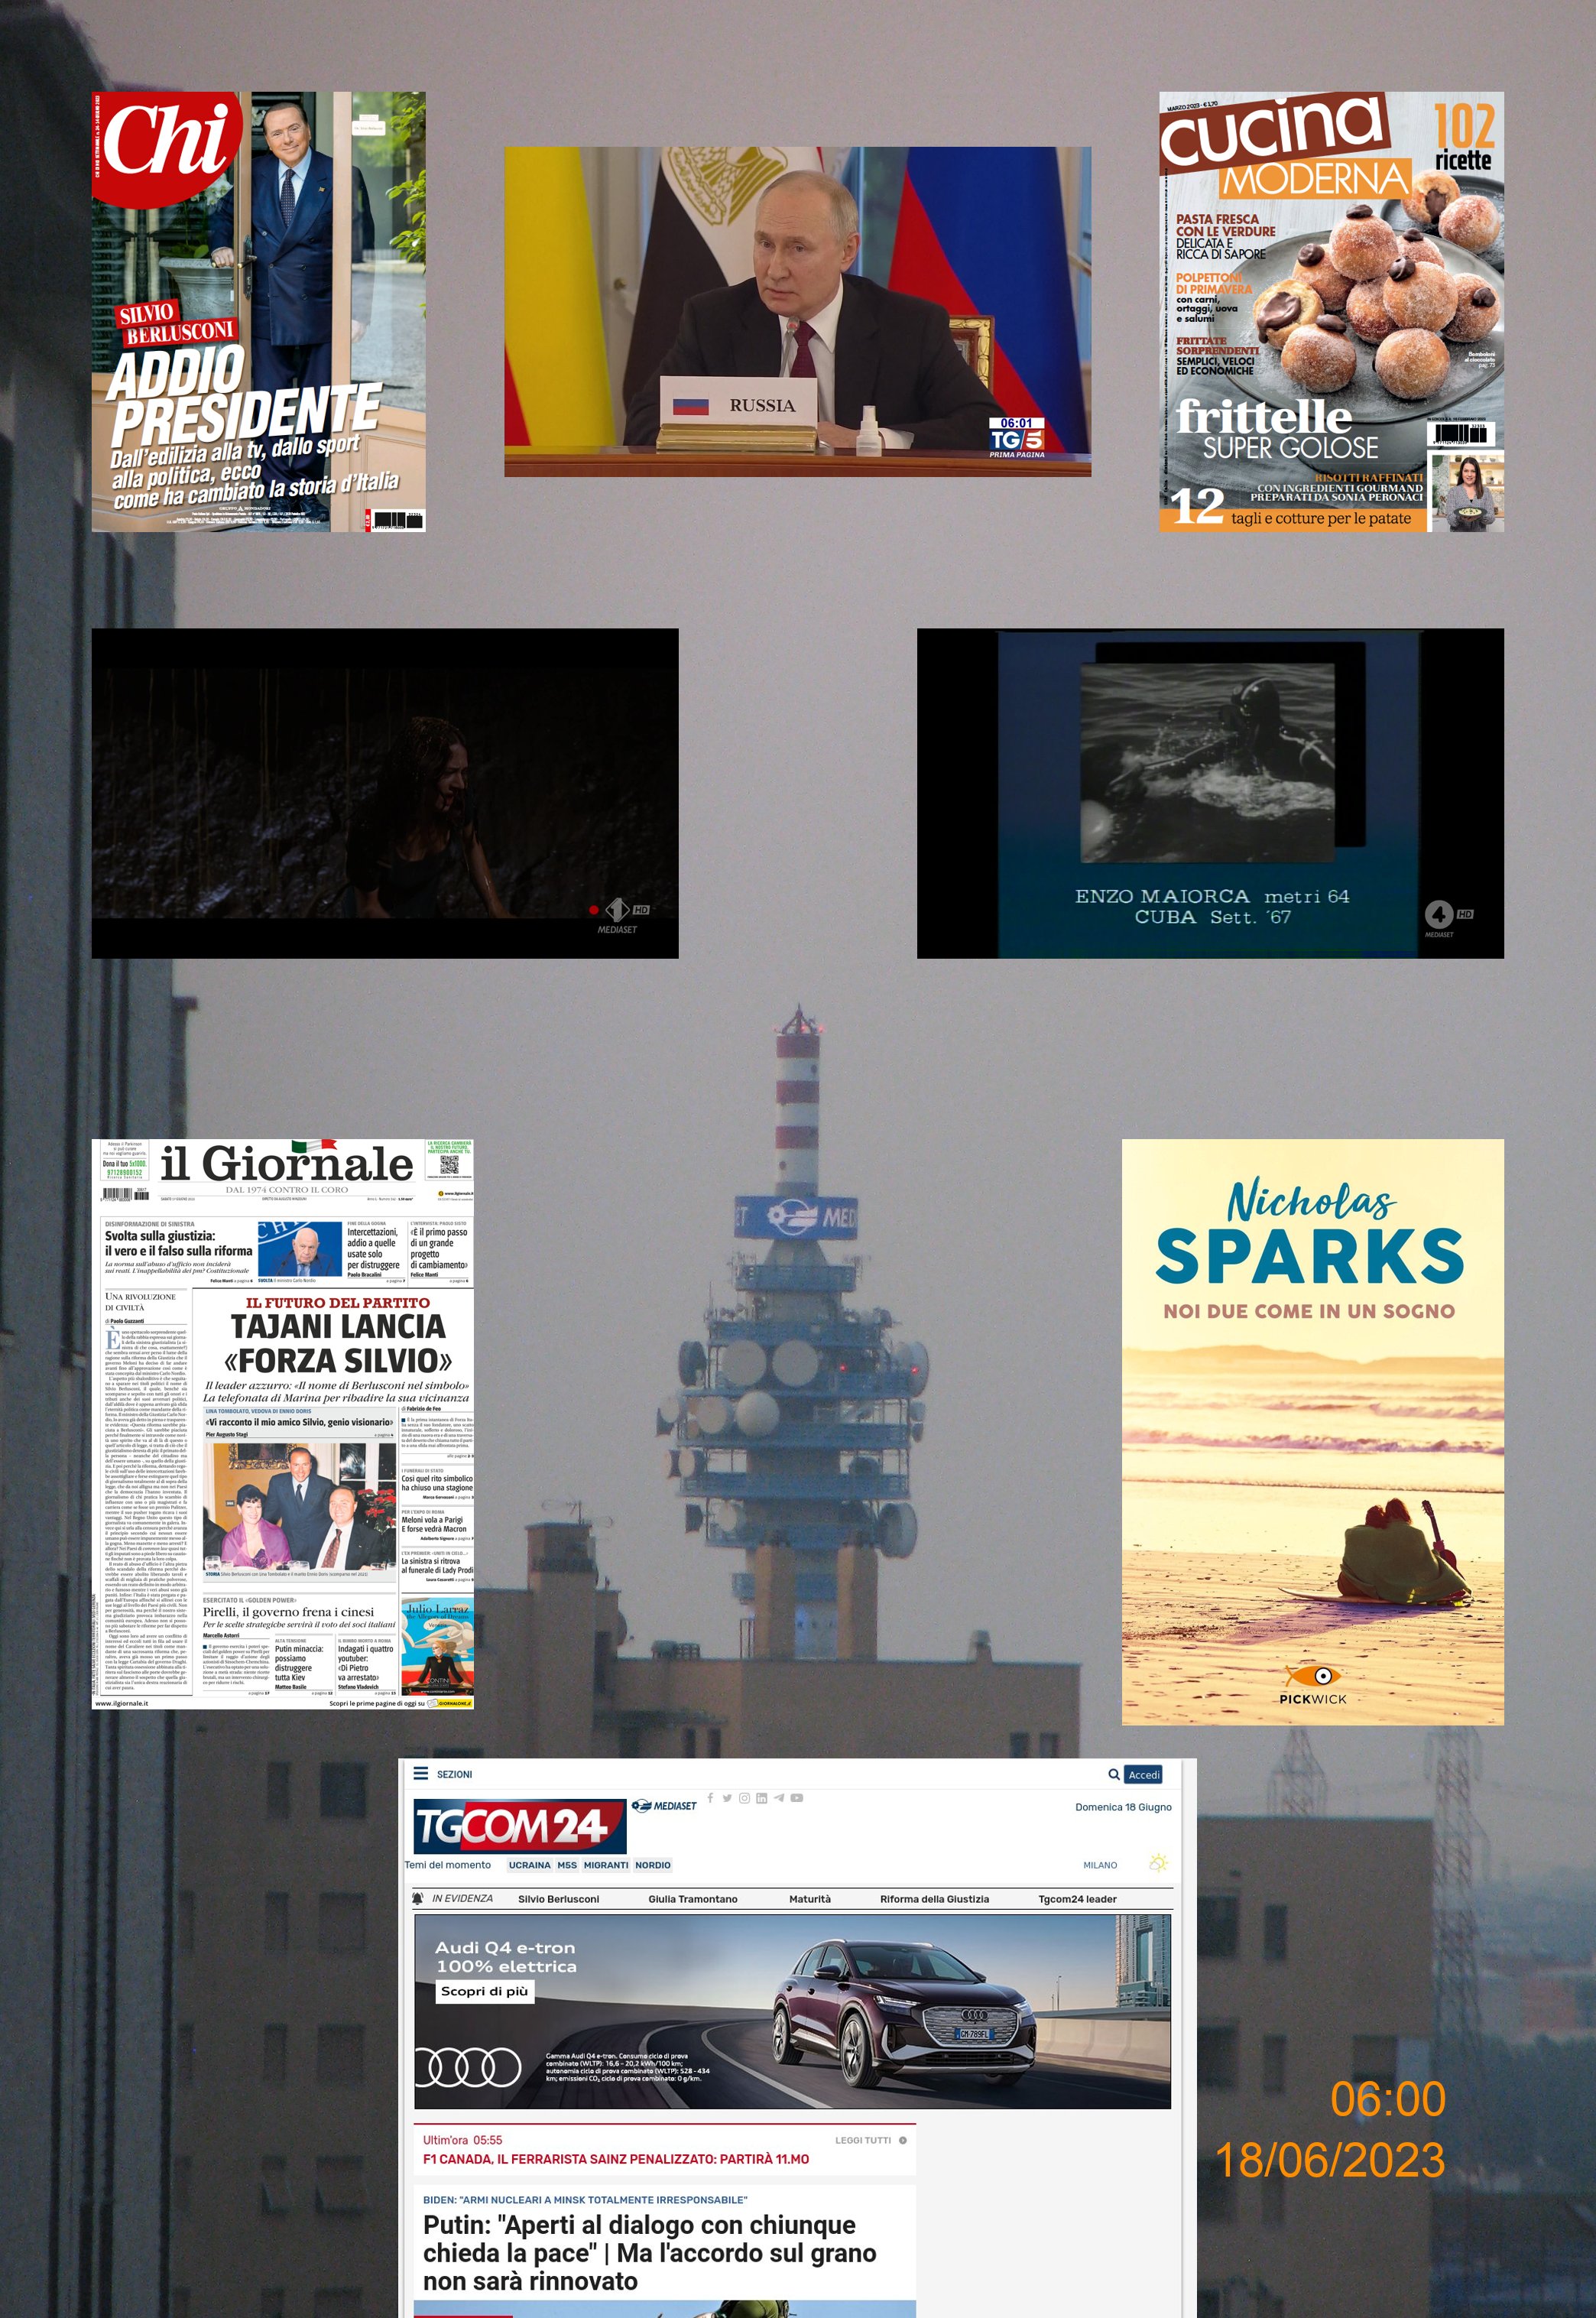Screen dimensions: 1596x2318
Task: Open the Maturità in evidenza link
Action: tap(810, 1898)
